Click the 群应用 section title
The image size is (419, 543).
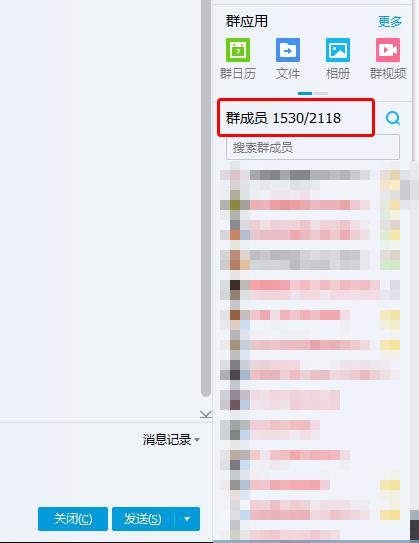[247, 21]
